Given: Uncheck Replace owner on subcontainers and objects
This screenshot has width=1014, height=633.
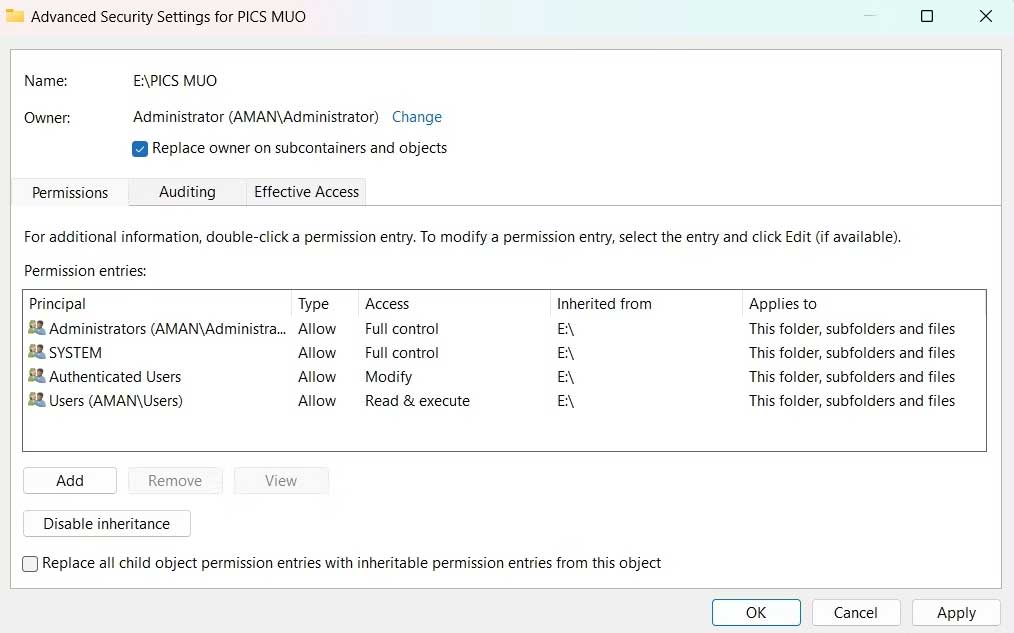Looking at the screenshot, I should pyautogui.click(x=139, y=147).
